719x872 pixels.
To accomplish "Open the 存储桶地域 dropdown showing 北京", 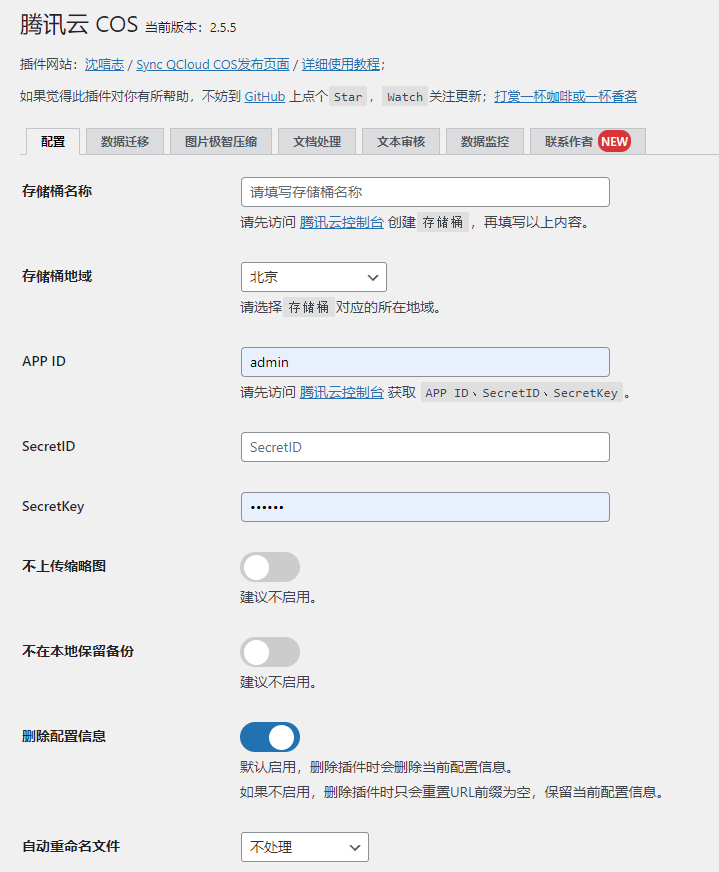I will click(314, 277).
